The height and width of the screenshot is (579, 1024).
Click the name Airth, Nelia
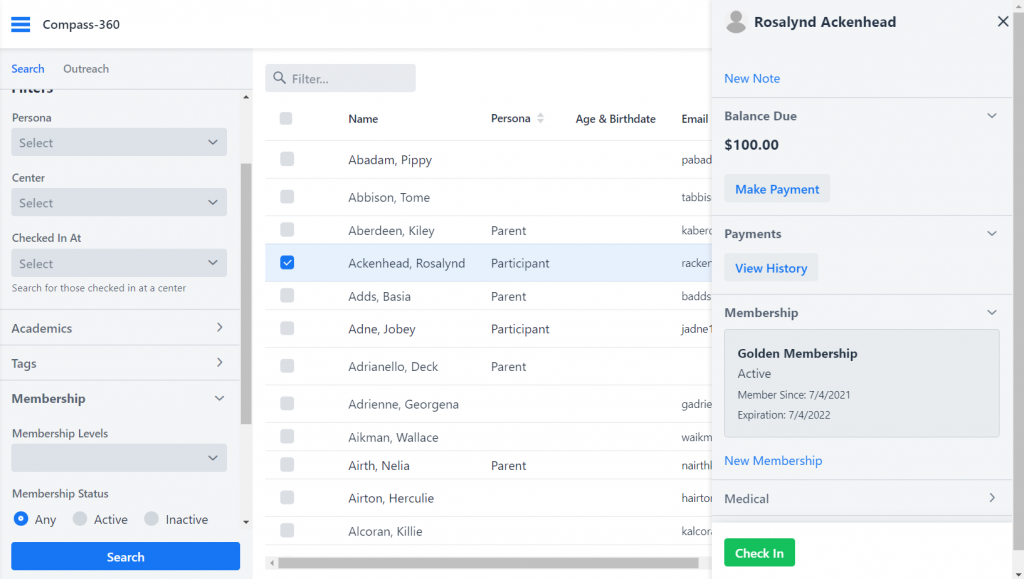tap(379, 465)
